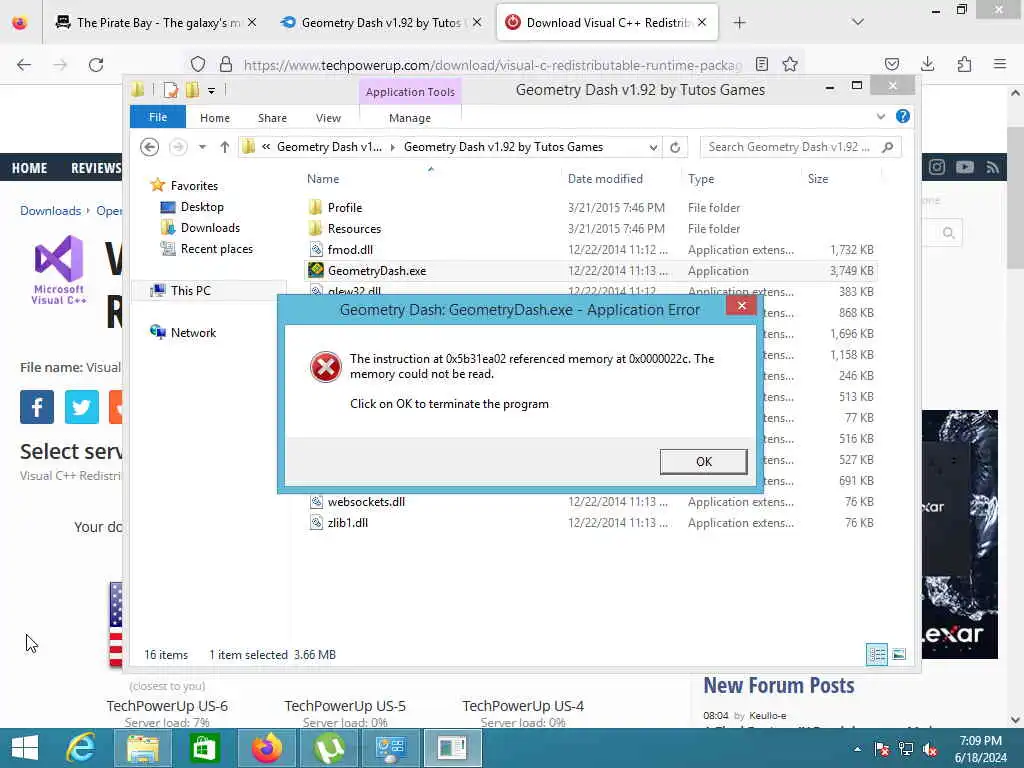Share page via Twitter icon

[x=82, y=407]
